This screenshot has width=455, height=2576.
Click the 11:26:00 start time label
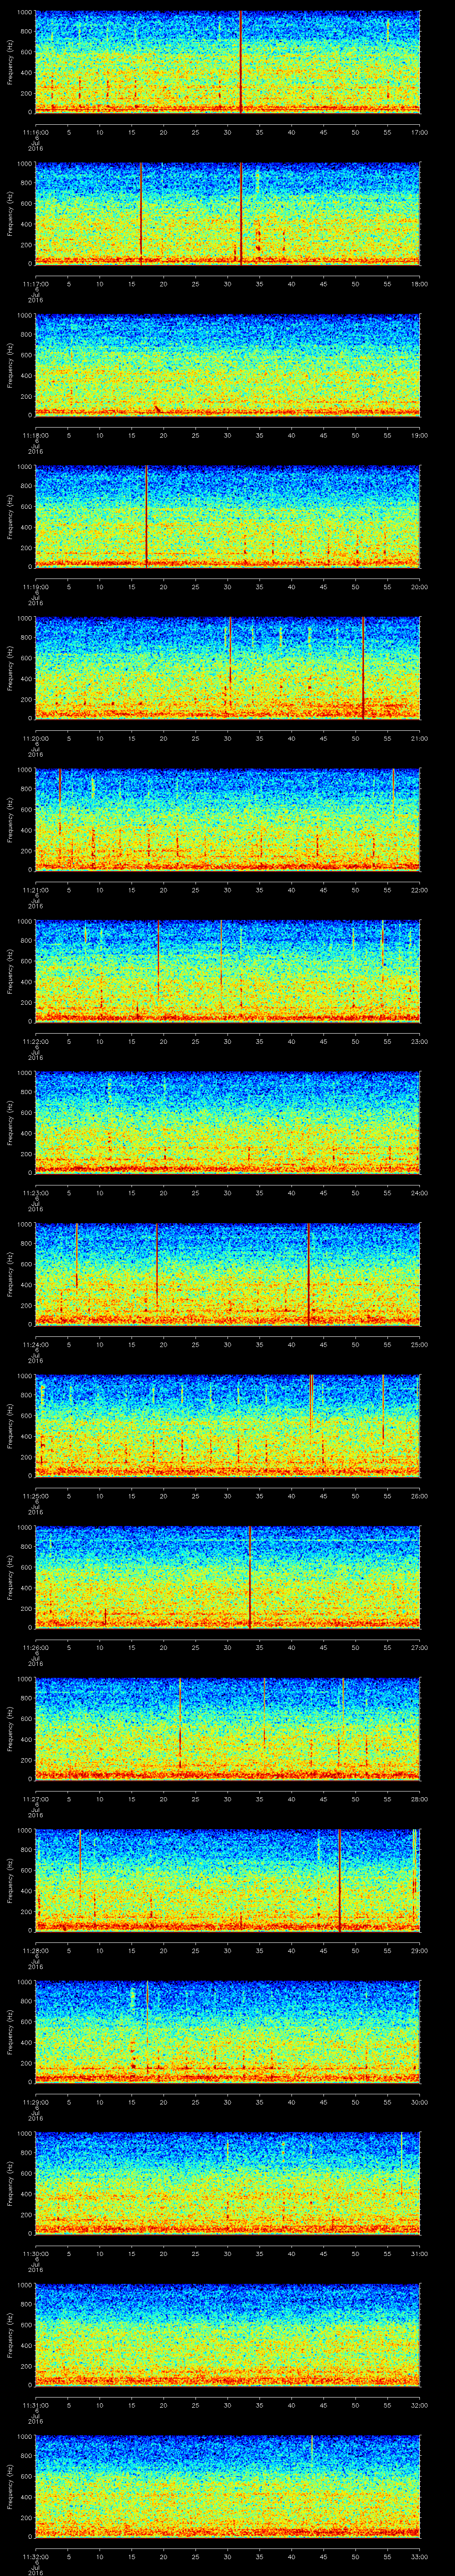(36, 1647)
